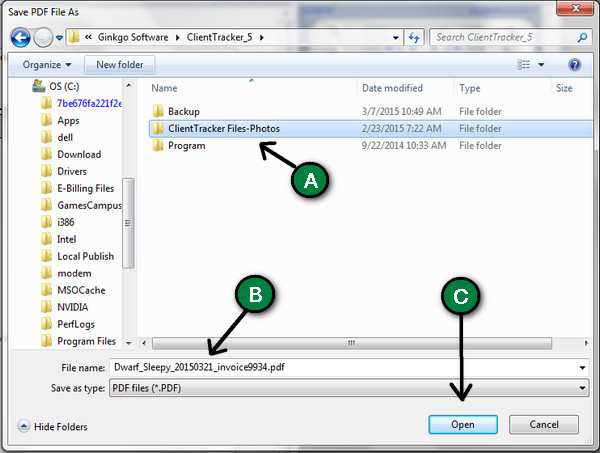Click Hide Folders toggle
The height and width of the screenshot is (453, 600).
(x=53, y=426)
